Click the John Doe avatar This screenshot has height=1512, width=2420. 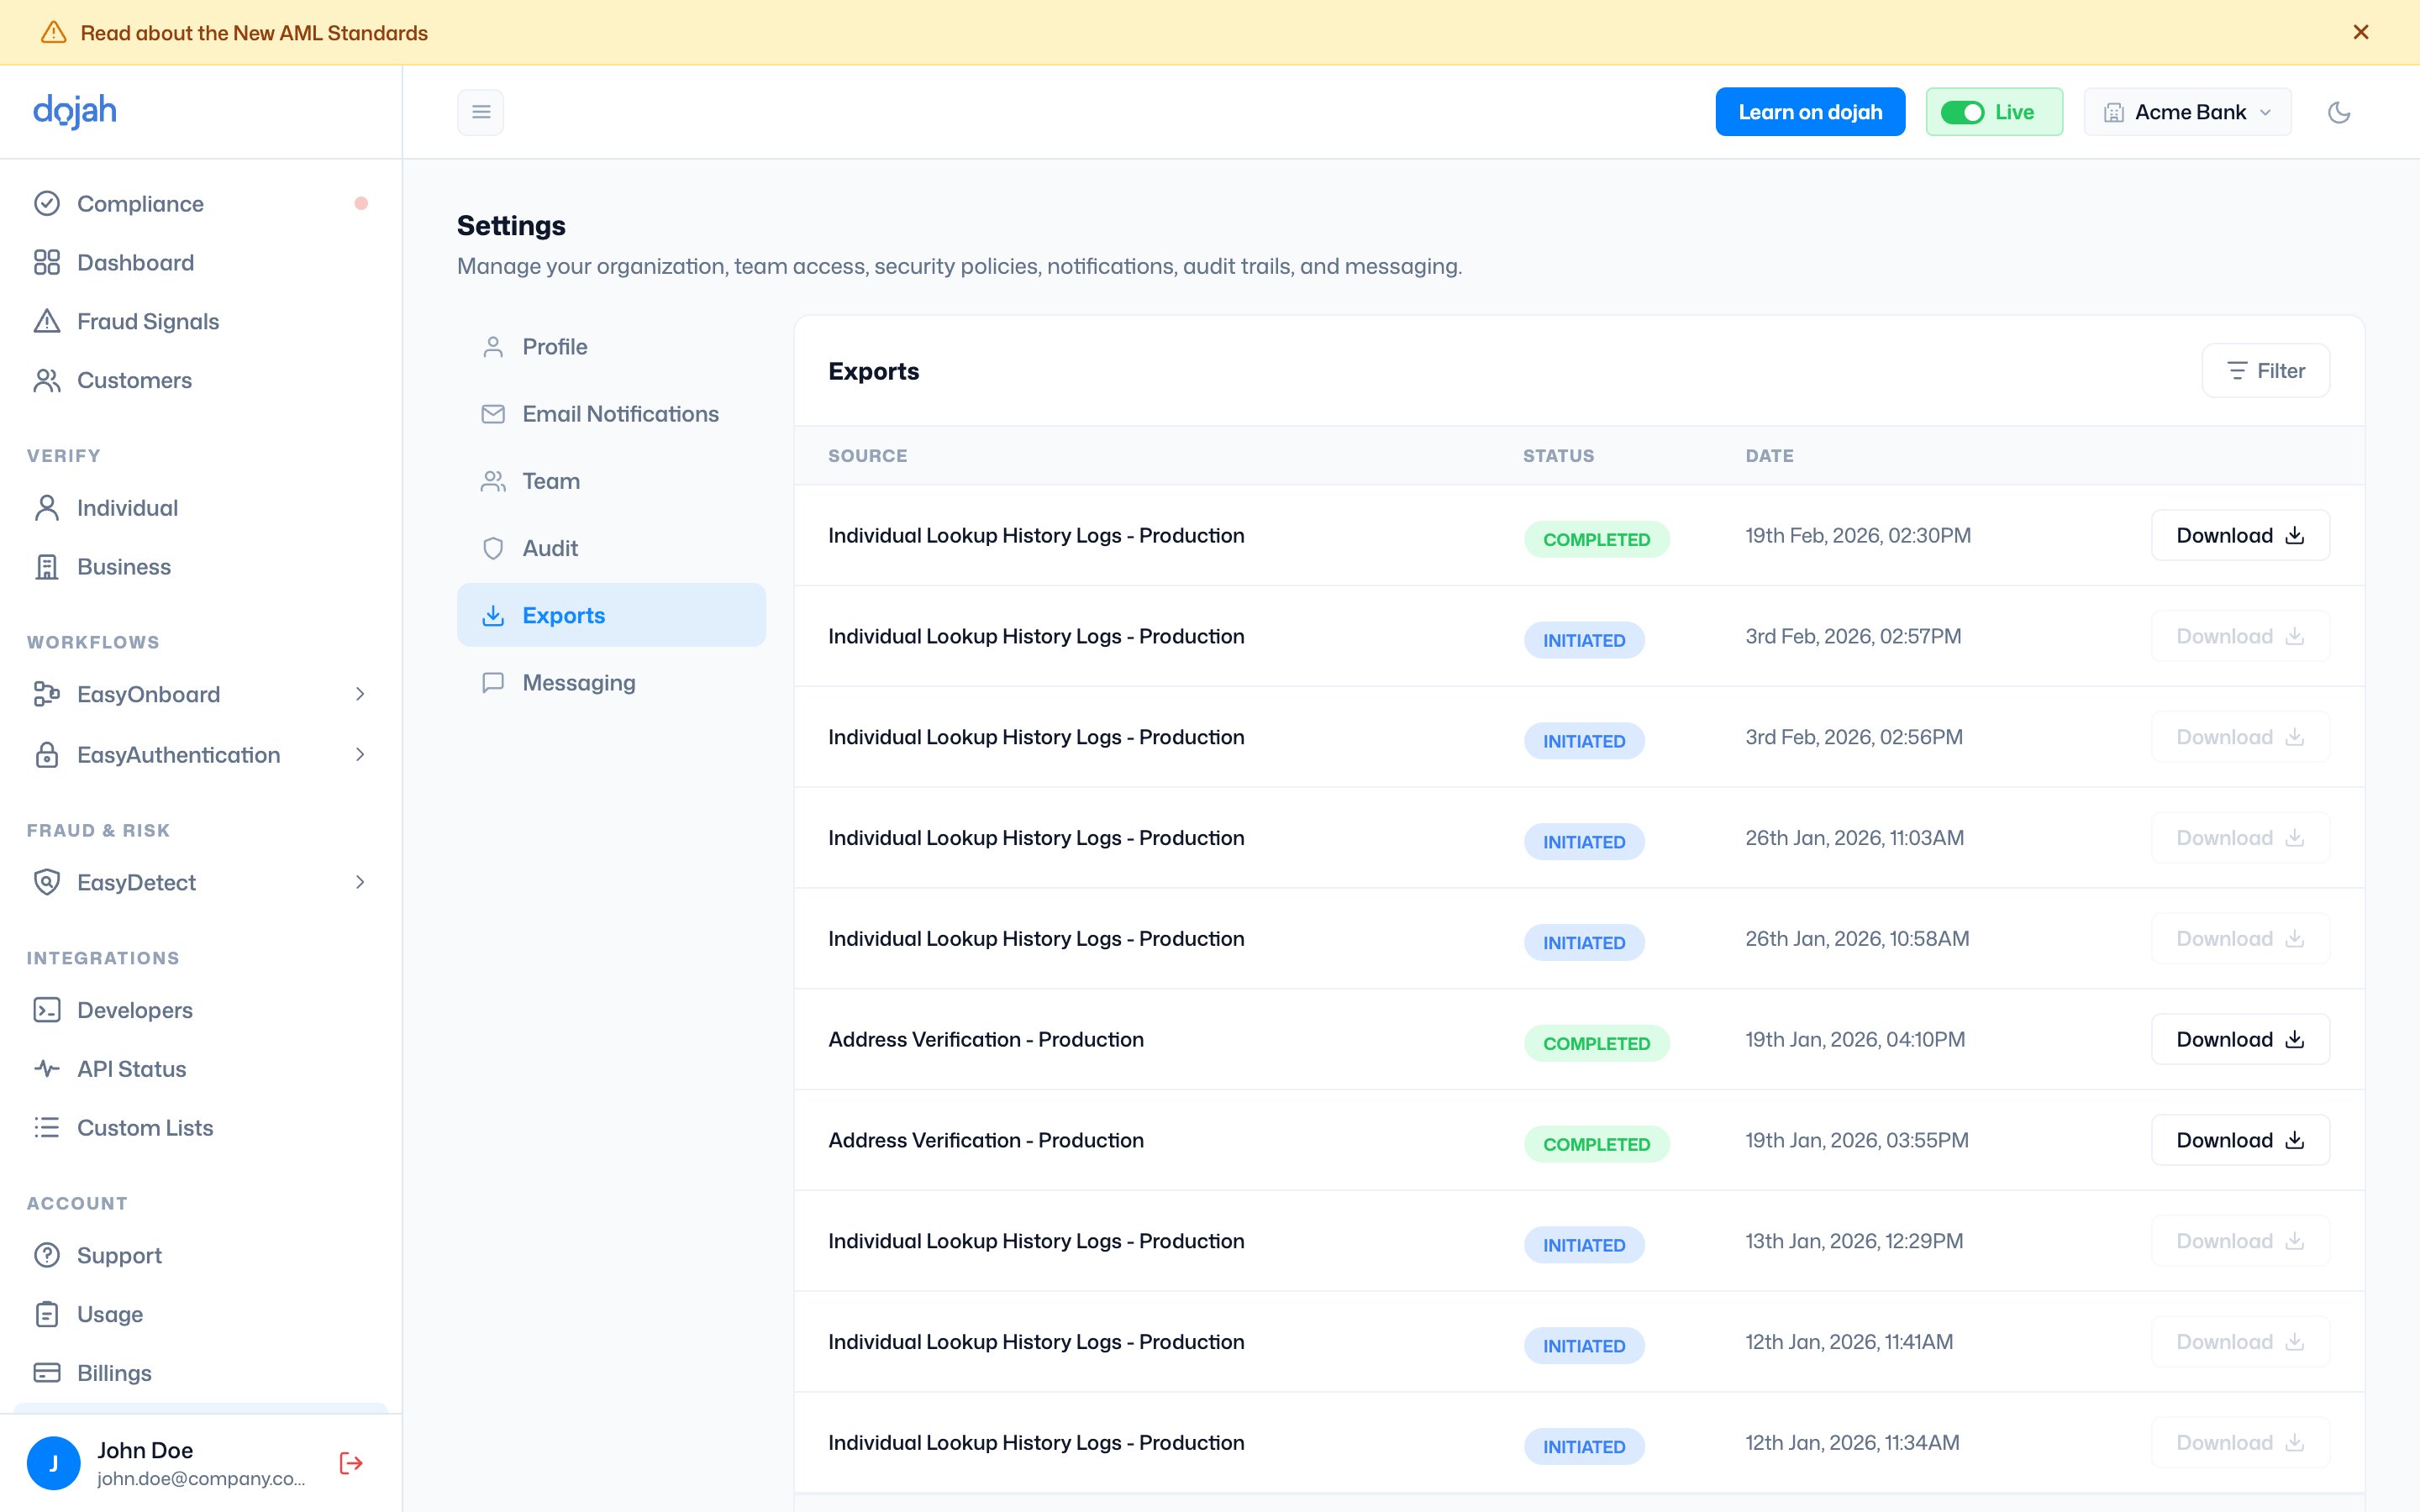53,1463
